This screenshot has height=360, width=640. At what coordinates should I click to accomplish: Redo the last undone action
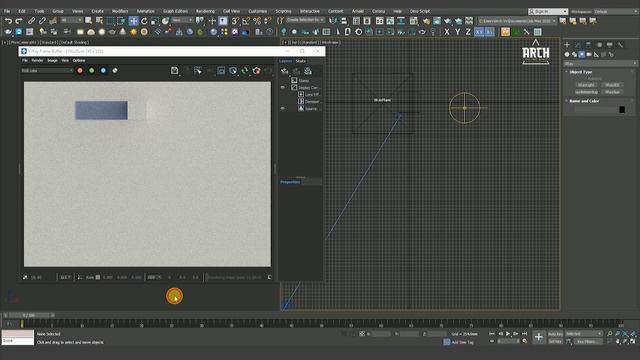coord(19,21)
